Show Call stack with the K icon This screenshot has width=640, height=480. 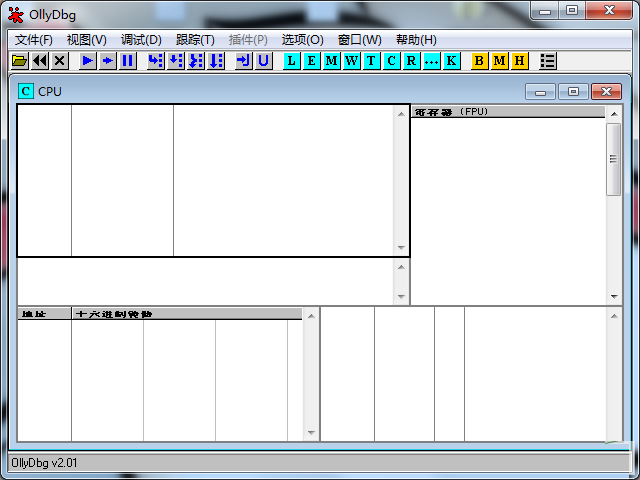tap(451, 61)
